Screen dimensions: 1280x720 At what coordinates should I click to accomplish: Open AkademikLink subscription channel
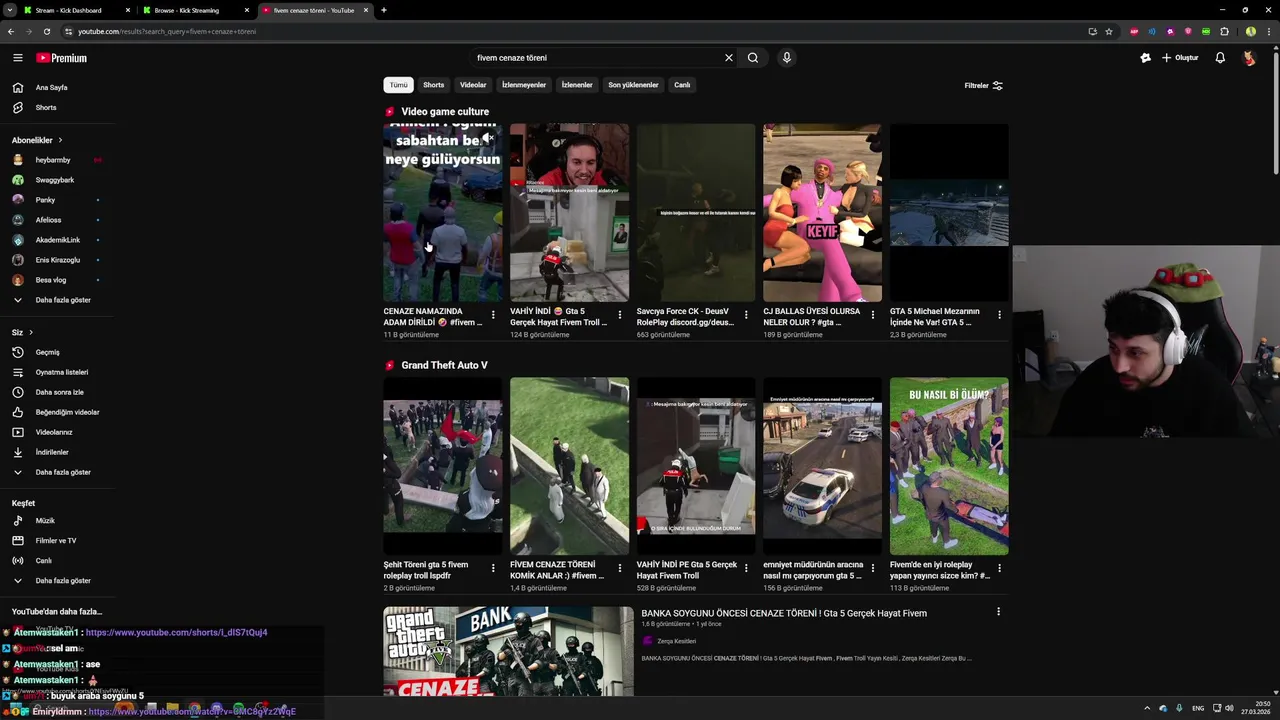[58, 240]
